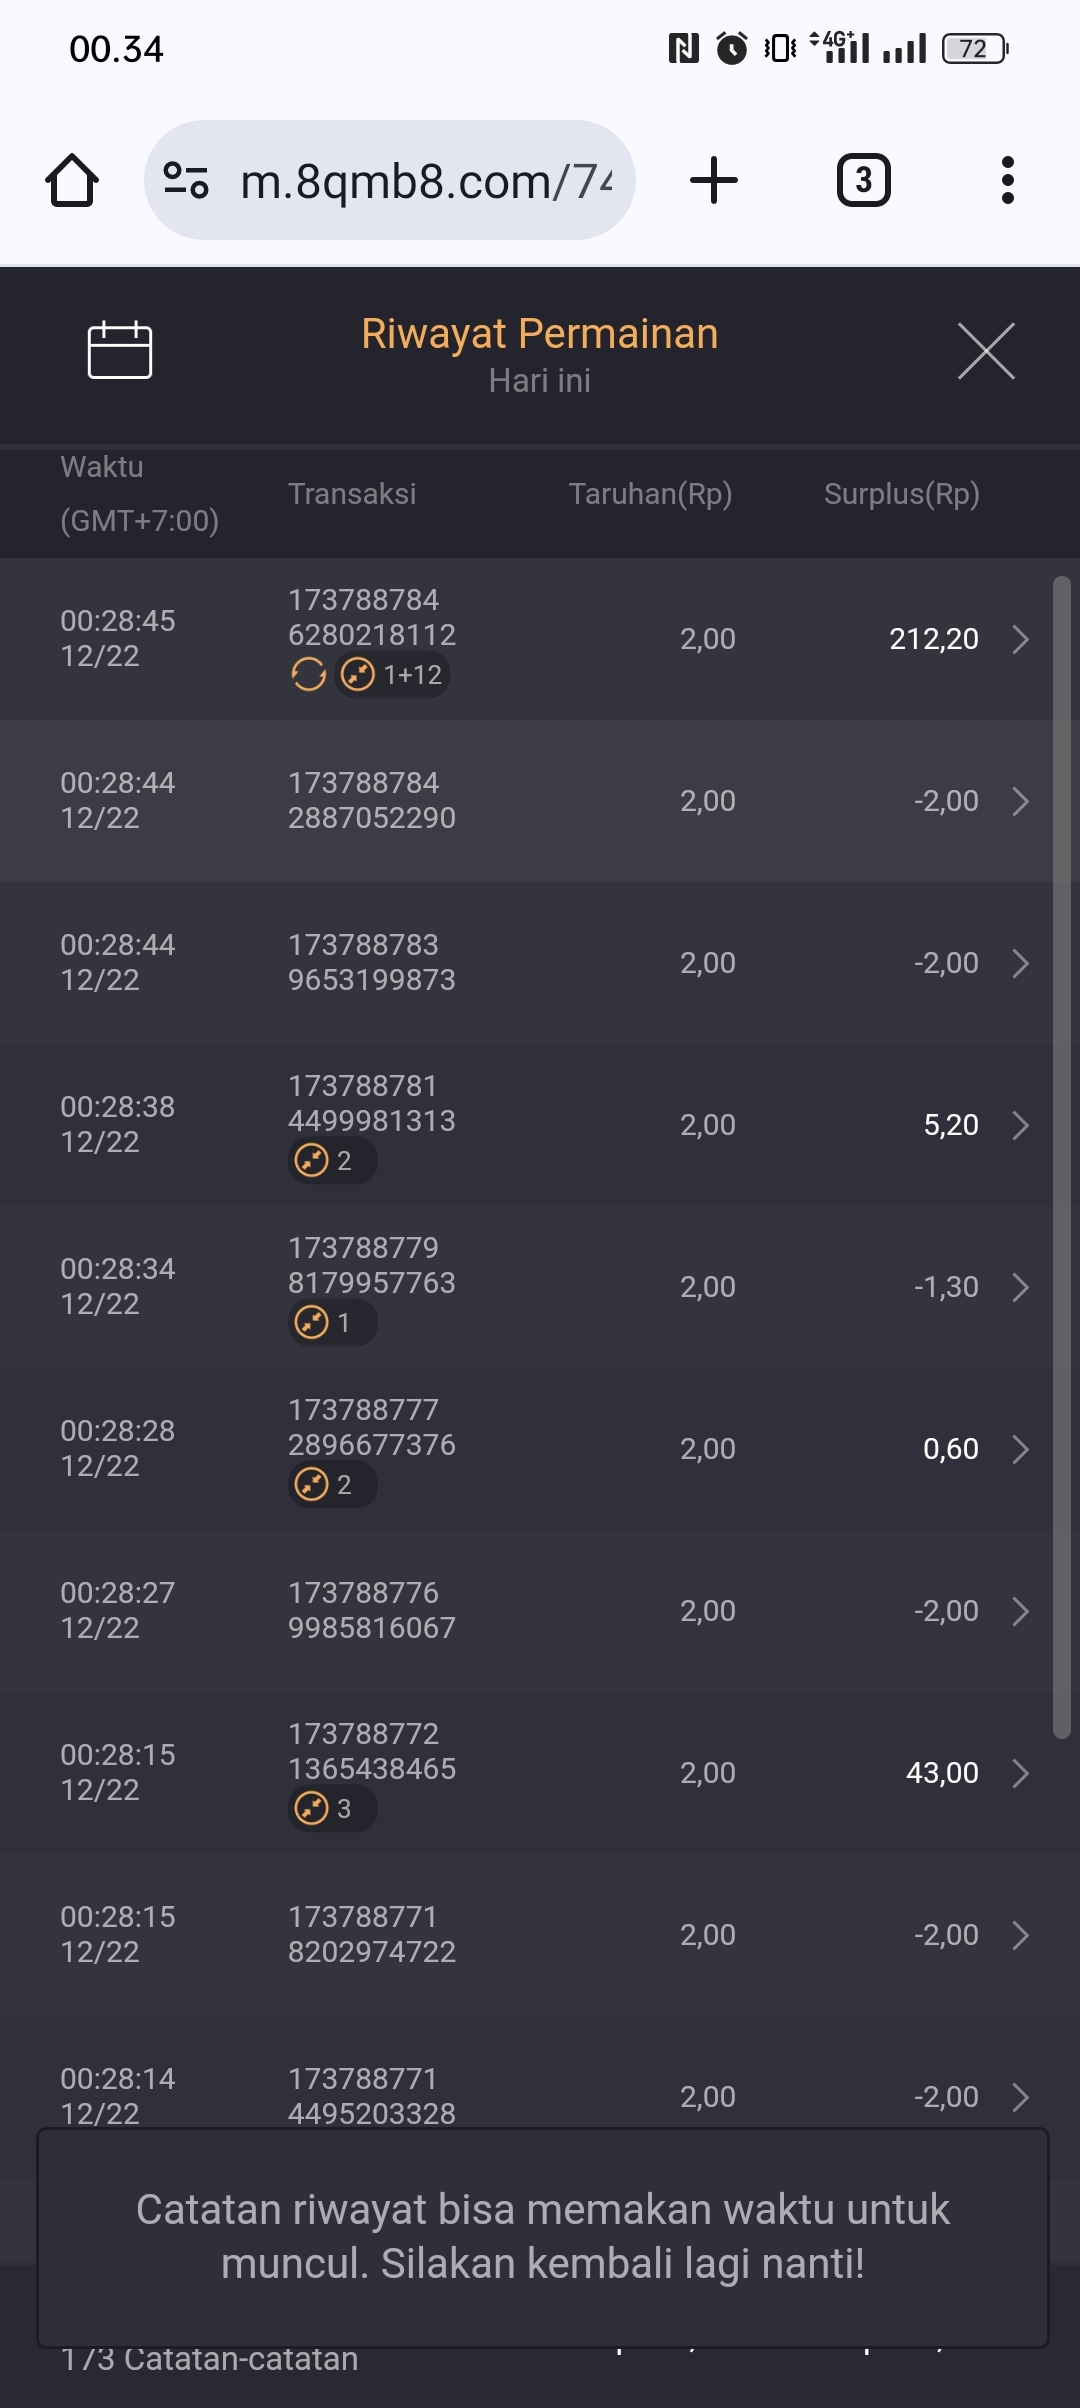This screenshot has width=1080, height=2408.
Task: Click the 1+12 bonus badge
Action: 393,675
